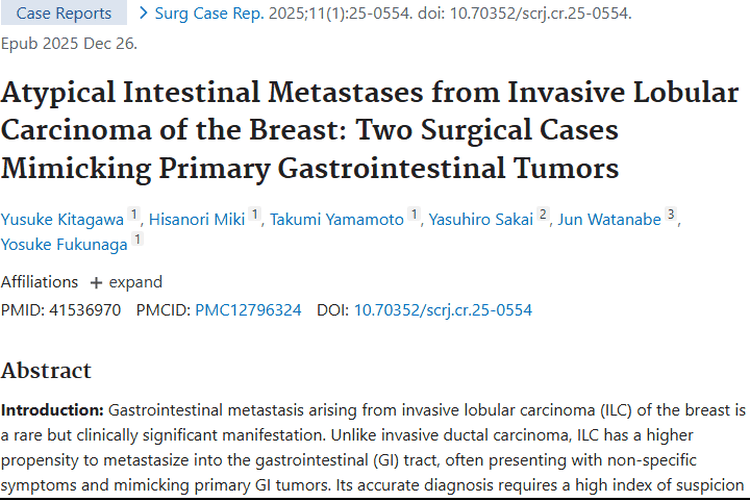This screenshot has width=750, height=500.
Task: Click affiliation superscript 1 after Yamamoto
Action: tap(414, 214)
